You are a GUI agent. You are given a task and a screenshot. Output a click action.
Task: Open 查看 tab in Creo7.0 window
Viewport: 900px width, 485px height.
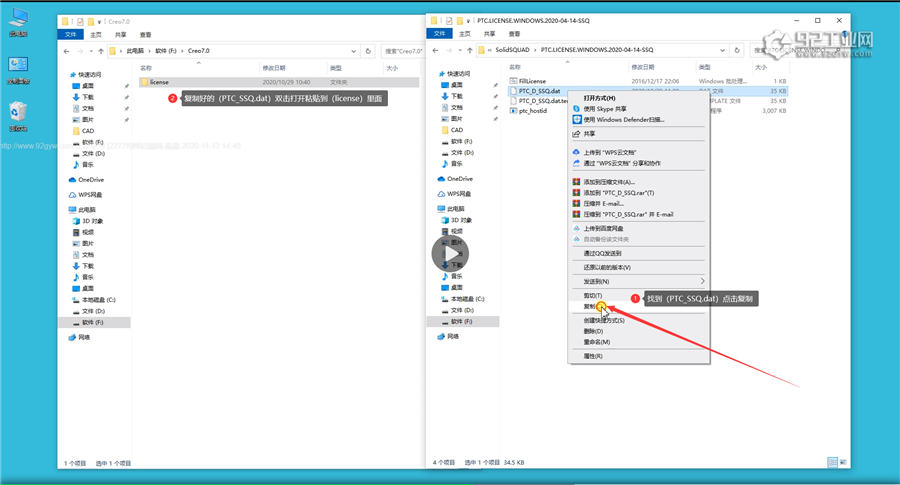[146, 34]
